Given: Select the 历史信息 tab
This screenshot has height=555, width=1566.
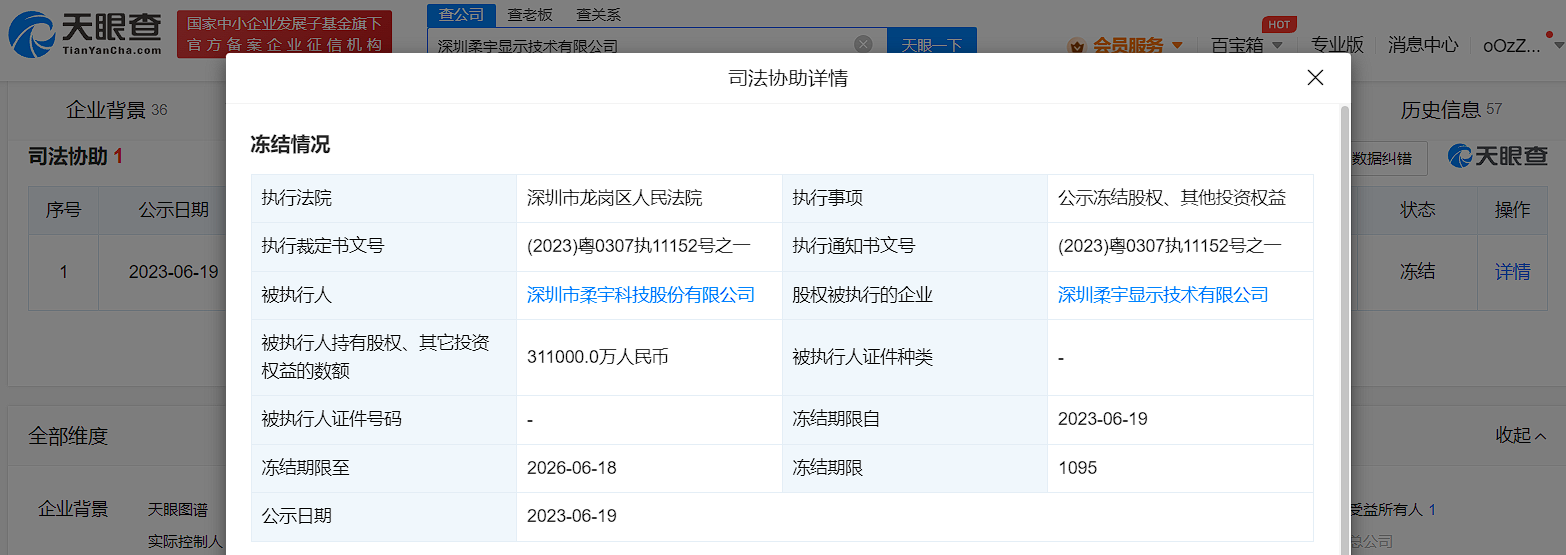Looking at the screenshot, I should pos(1451,110).
